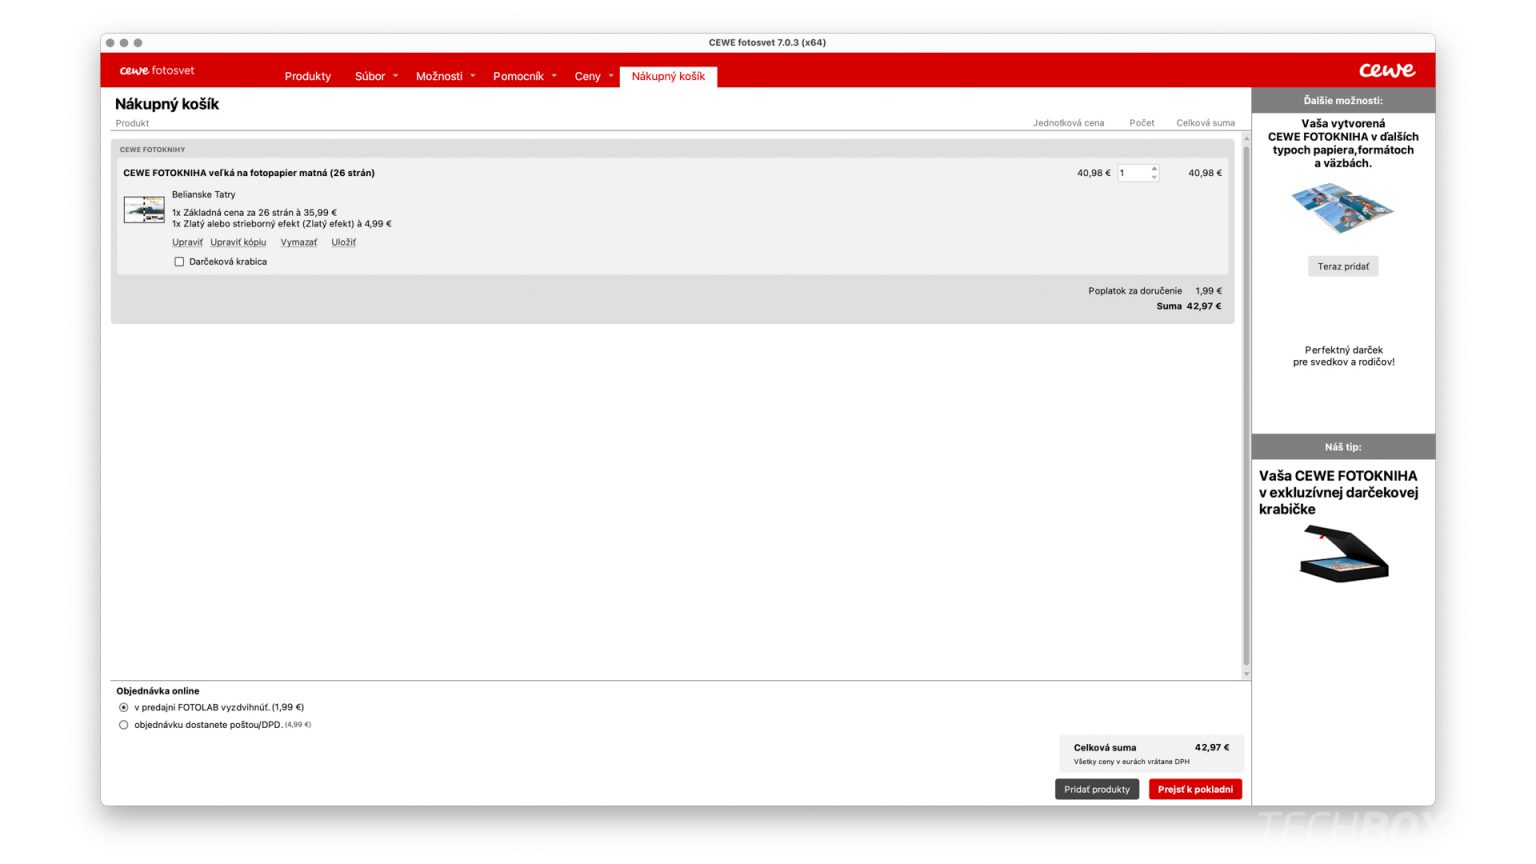Click the CEWE FOTOKNIHY section label

[153, 150]
